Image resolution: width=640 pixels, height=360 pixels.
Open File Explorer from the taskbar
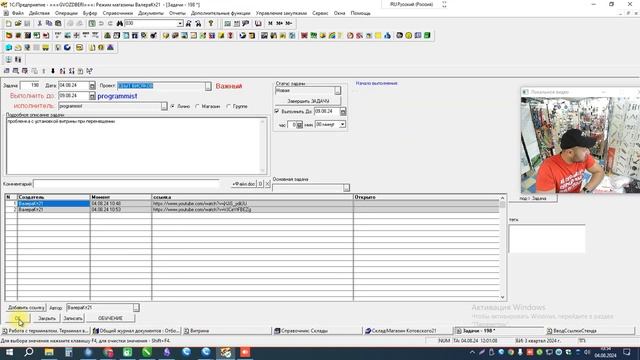click(49, 352)
